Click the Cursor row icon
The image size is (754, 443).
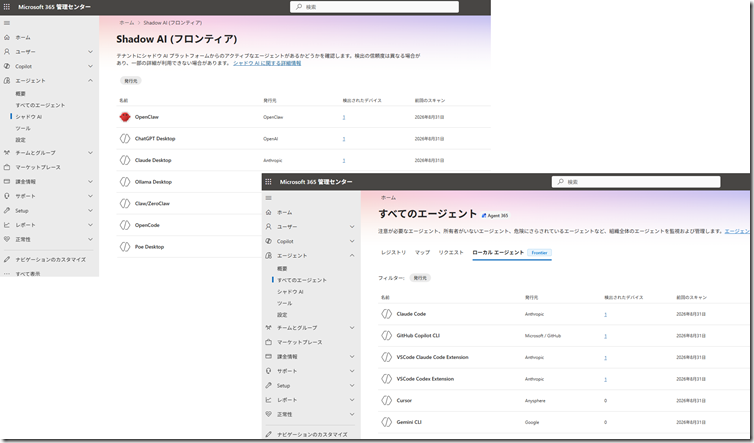(387, 400)
